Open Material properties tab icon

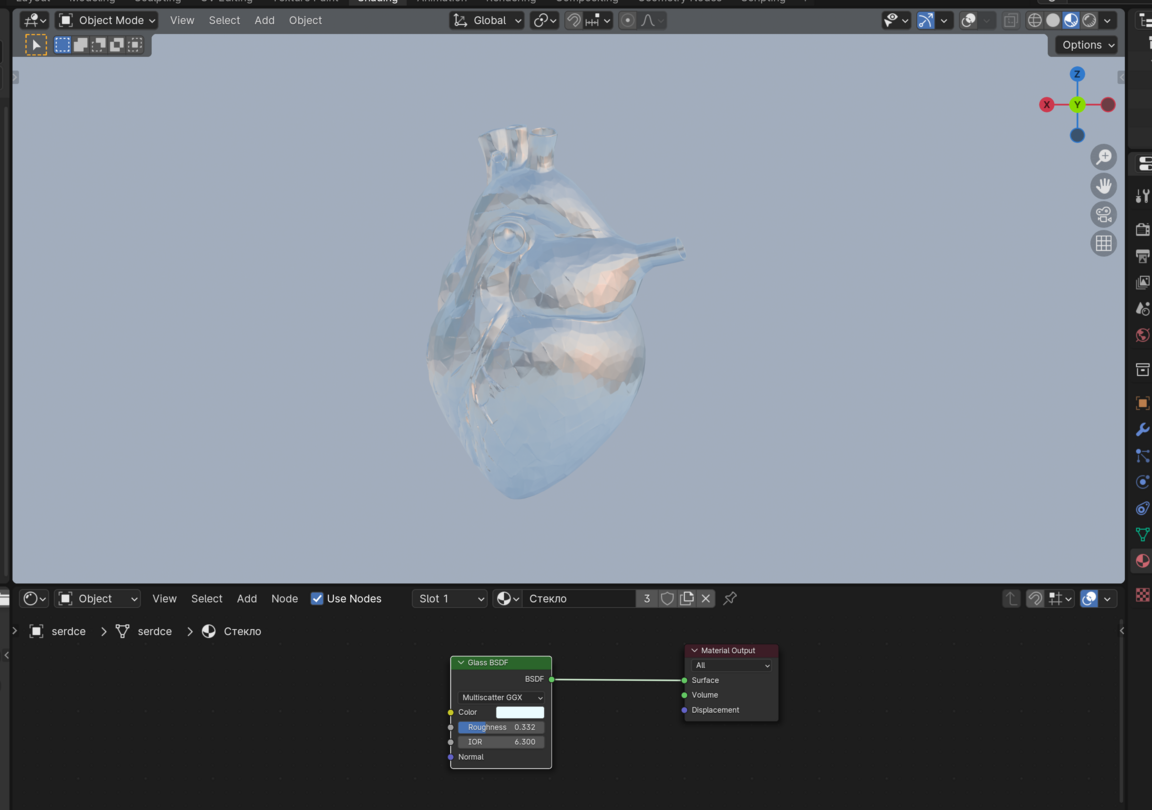pos(1142,561)
